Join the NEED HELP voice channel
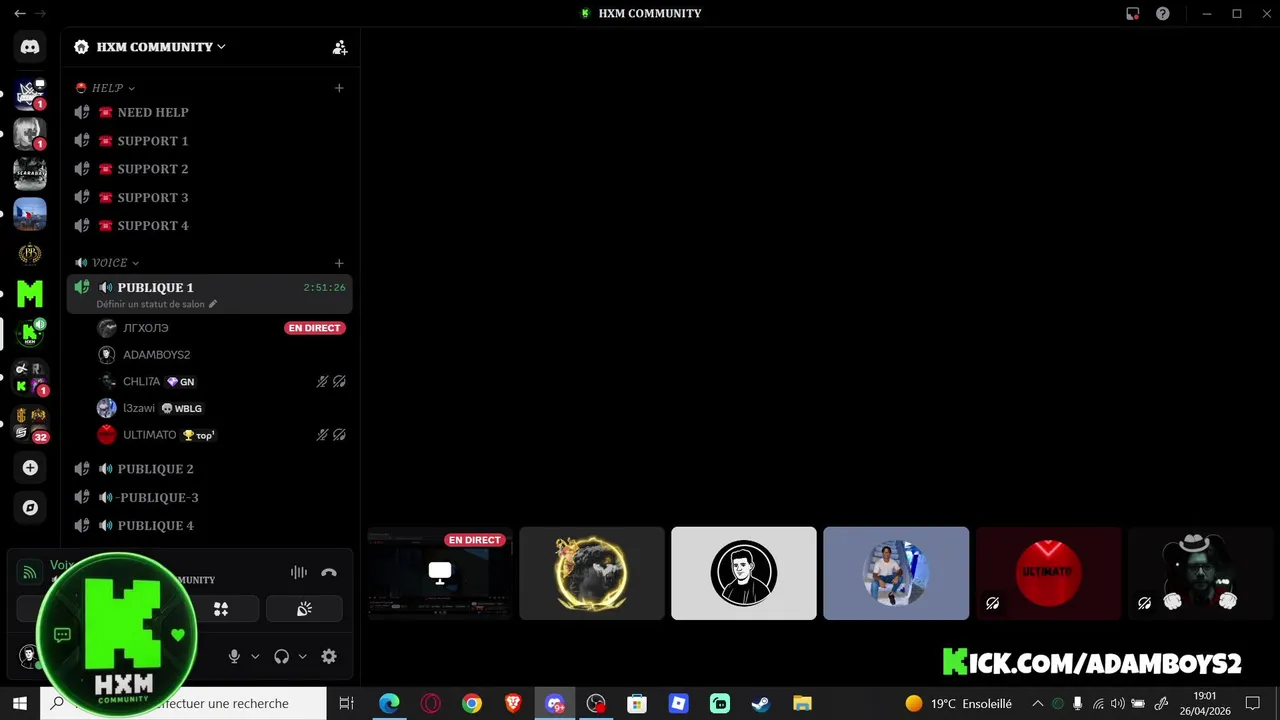Image resolution: width=1280 pixels, height=720 pixels. (210, 113)
